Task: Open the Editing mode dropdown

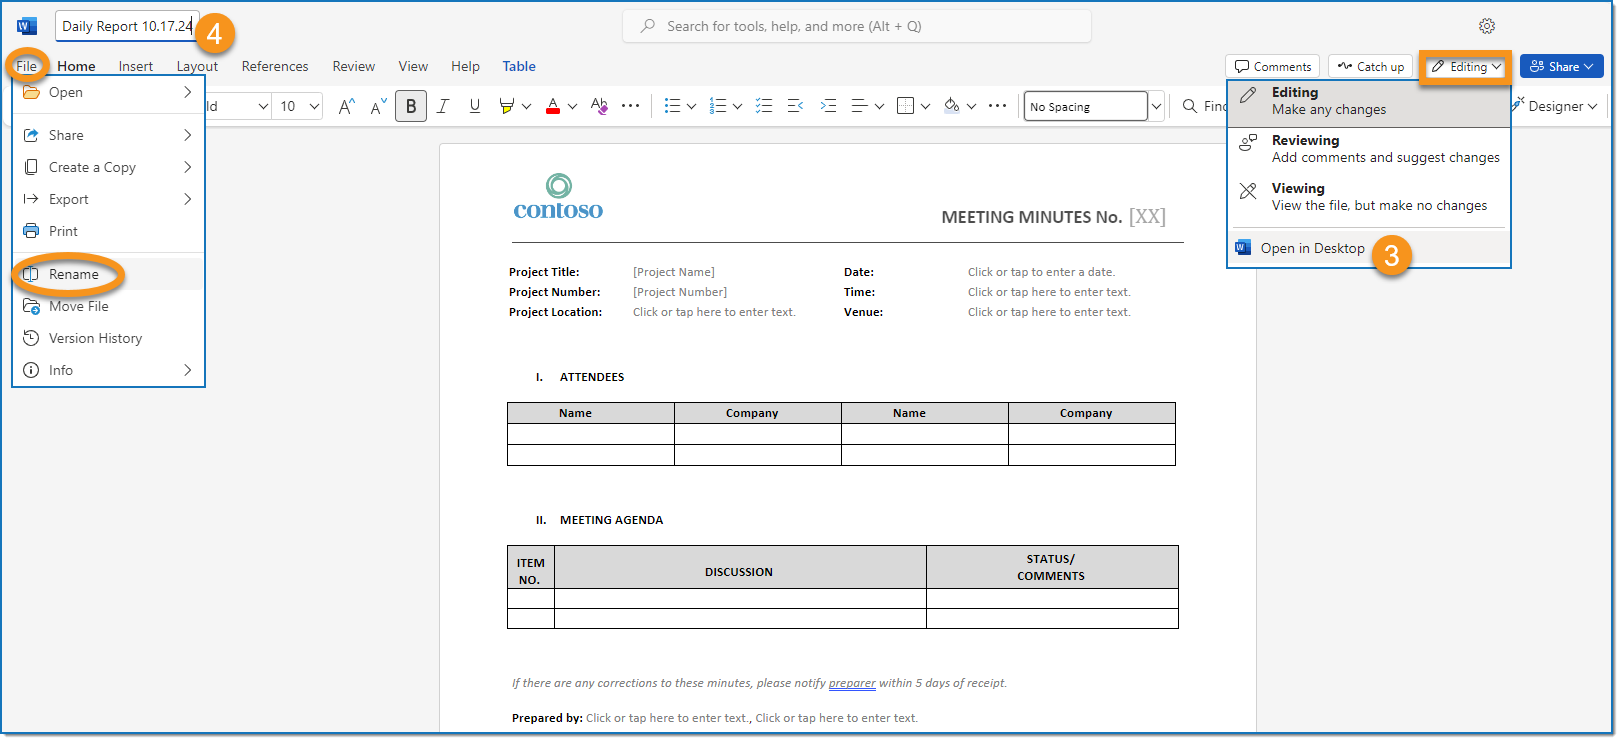Action: tap(1465, 66)
